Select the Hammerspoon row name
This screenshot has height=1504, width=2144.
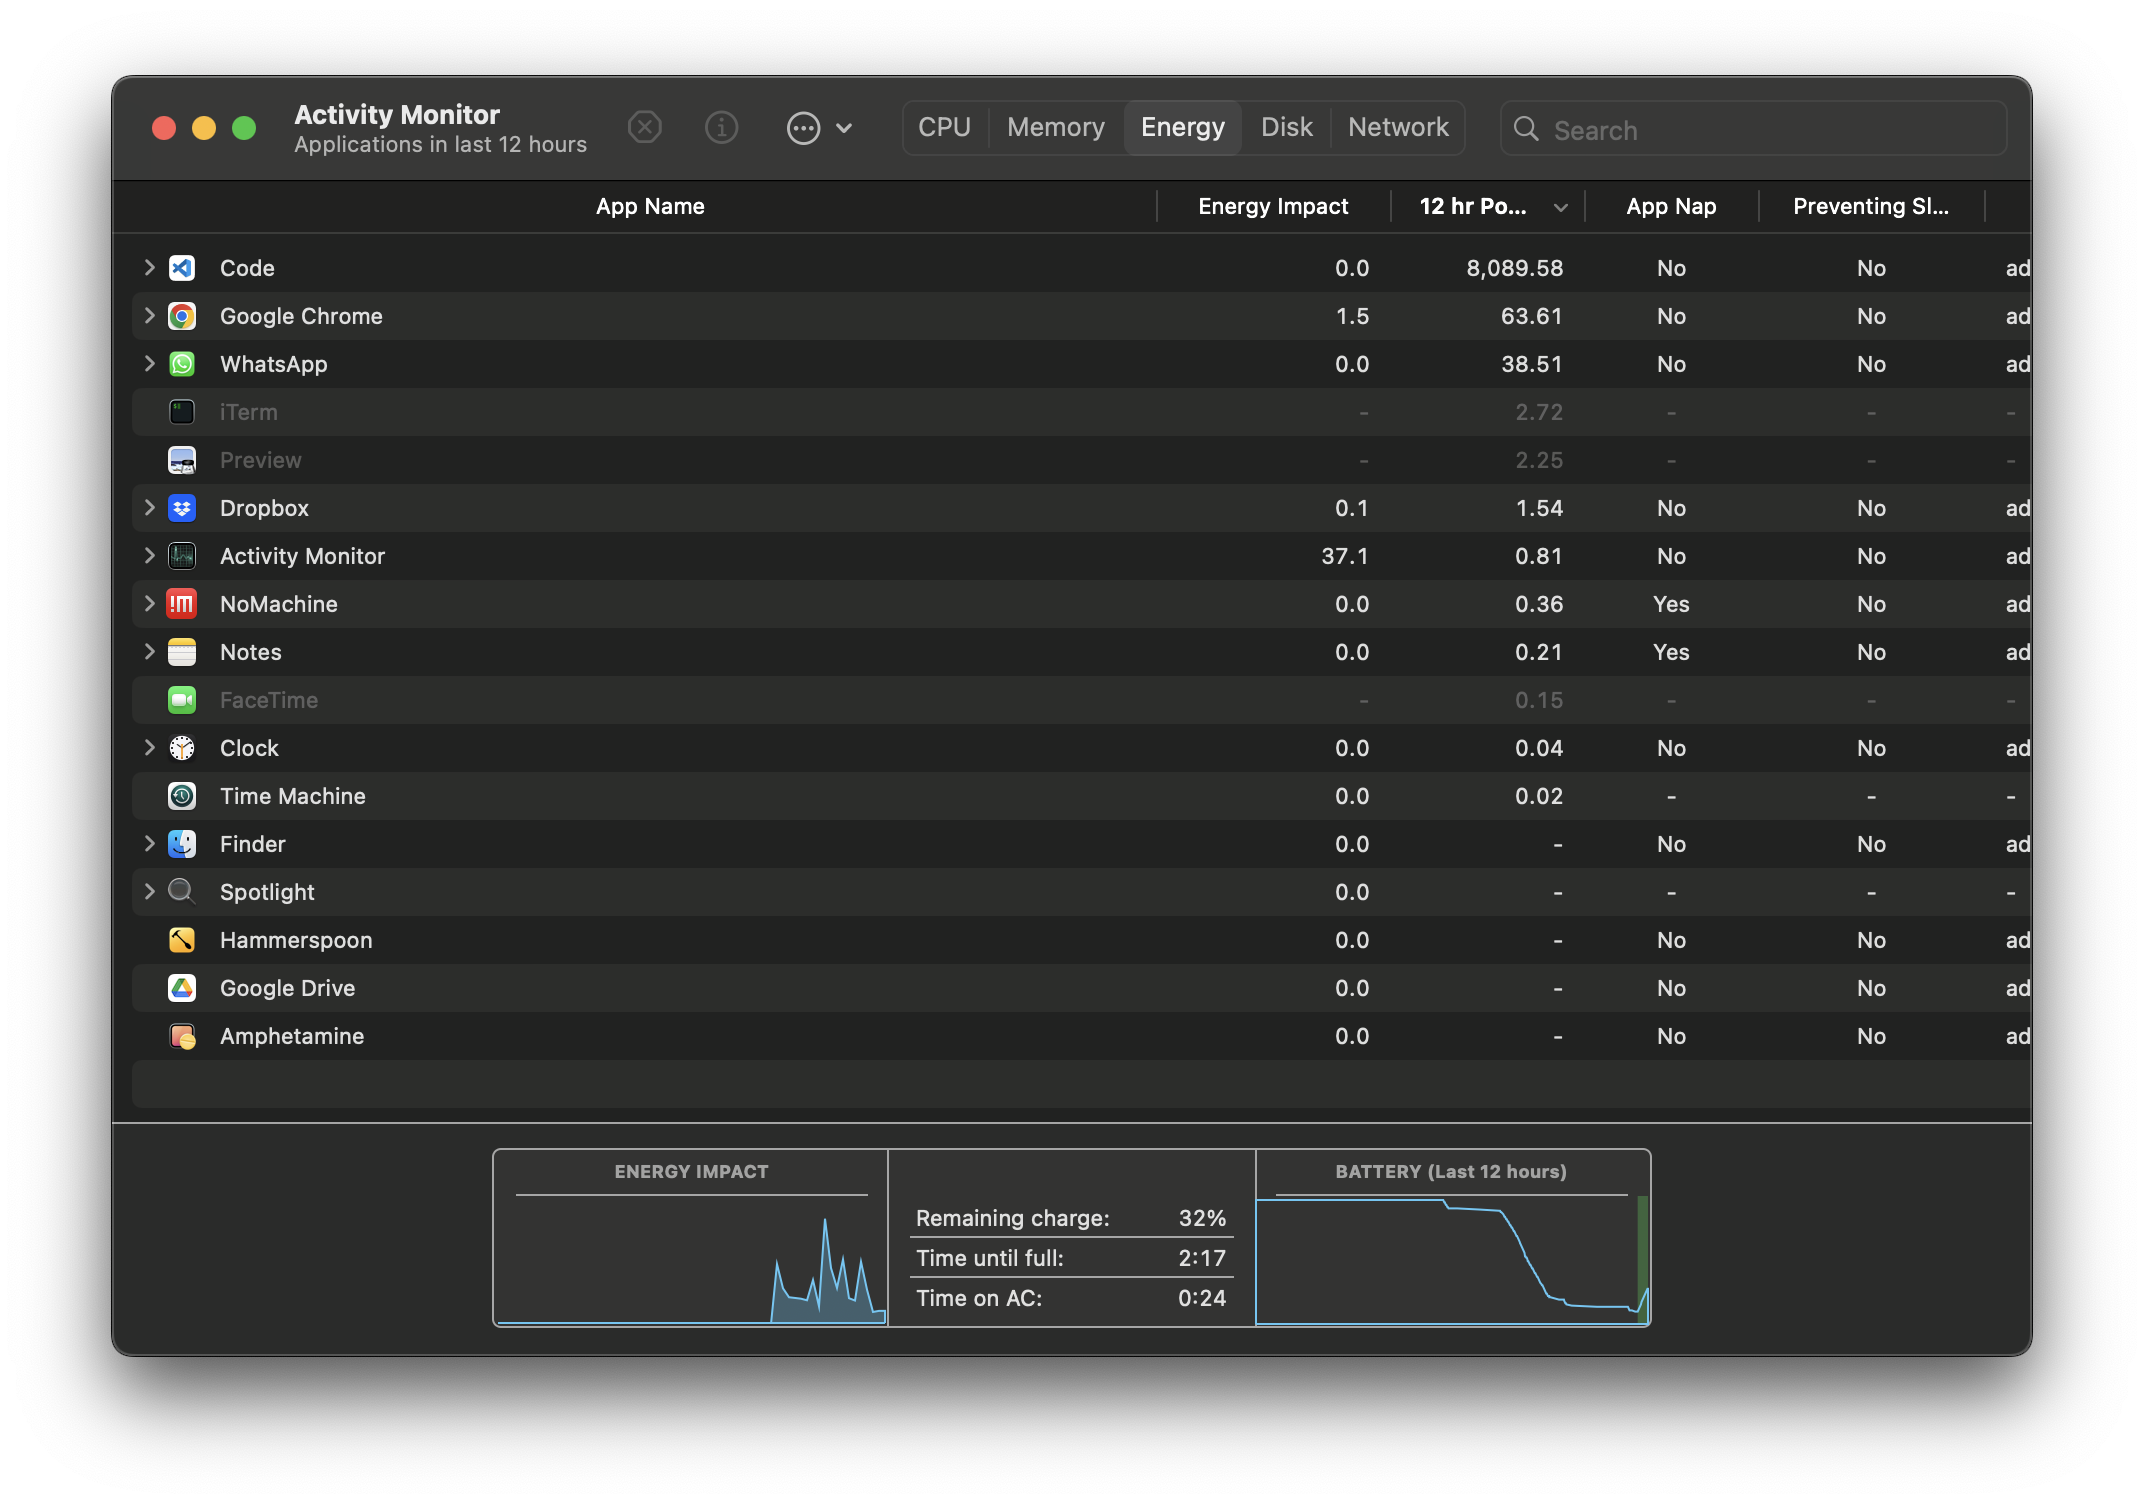(296, 940)
